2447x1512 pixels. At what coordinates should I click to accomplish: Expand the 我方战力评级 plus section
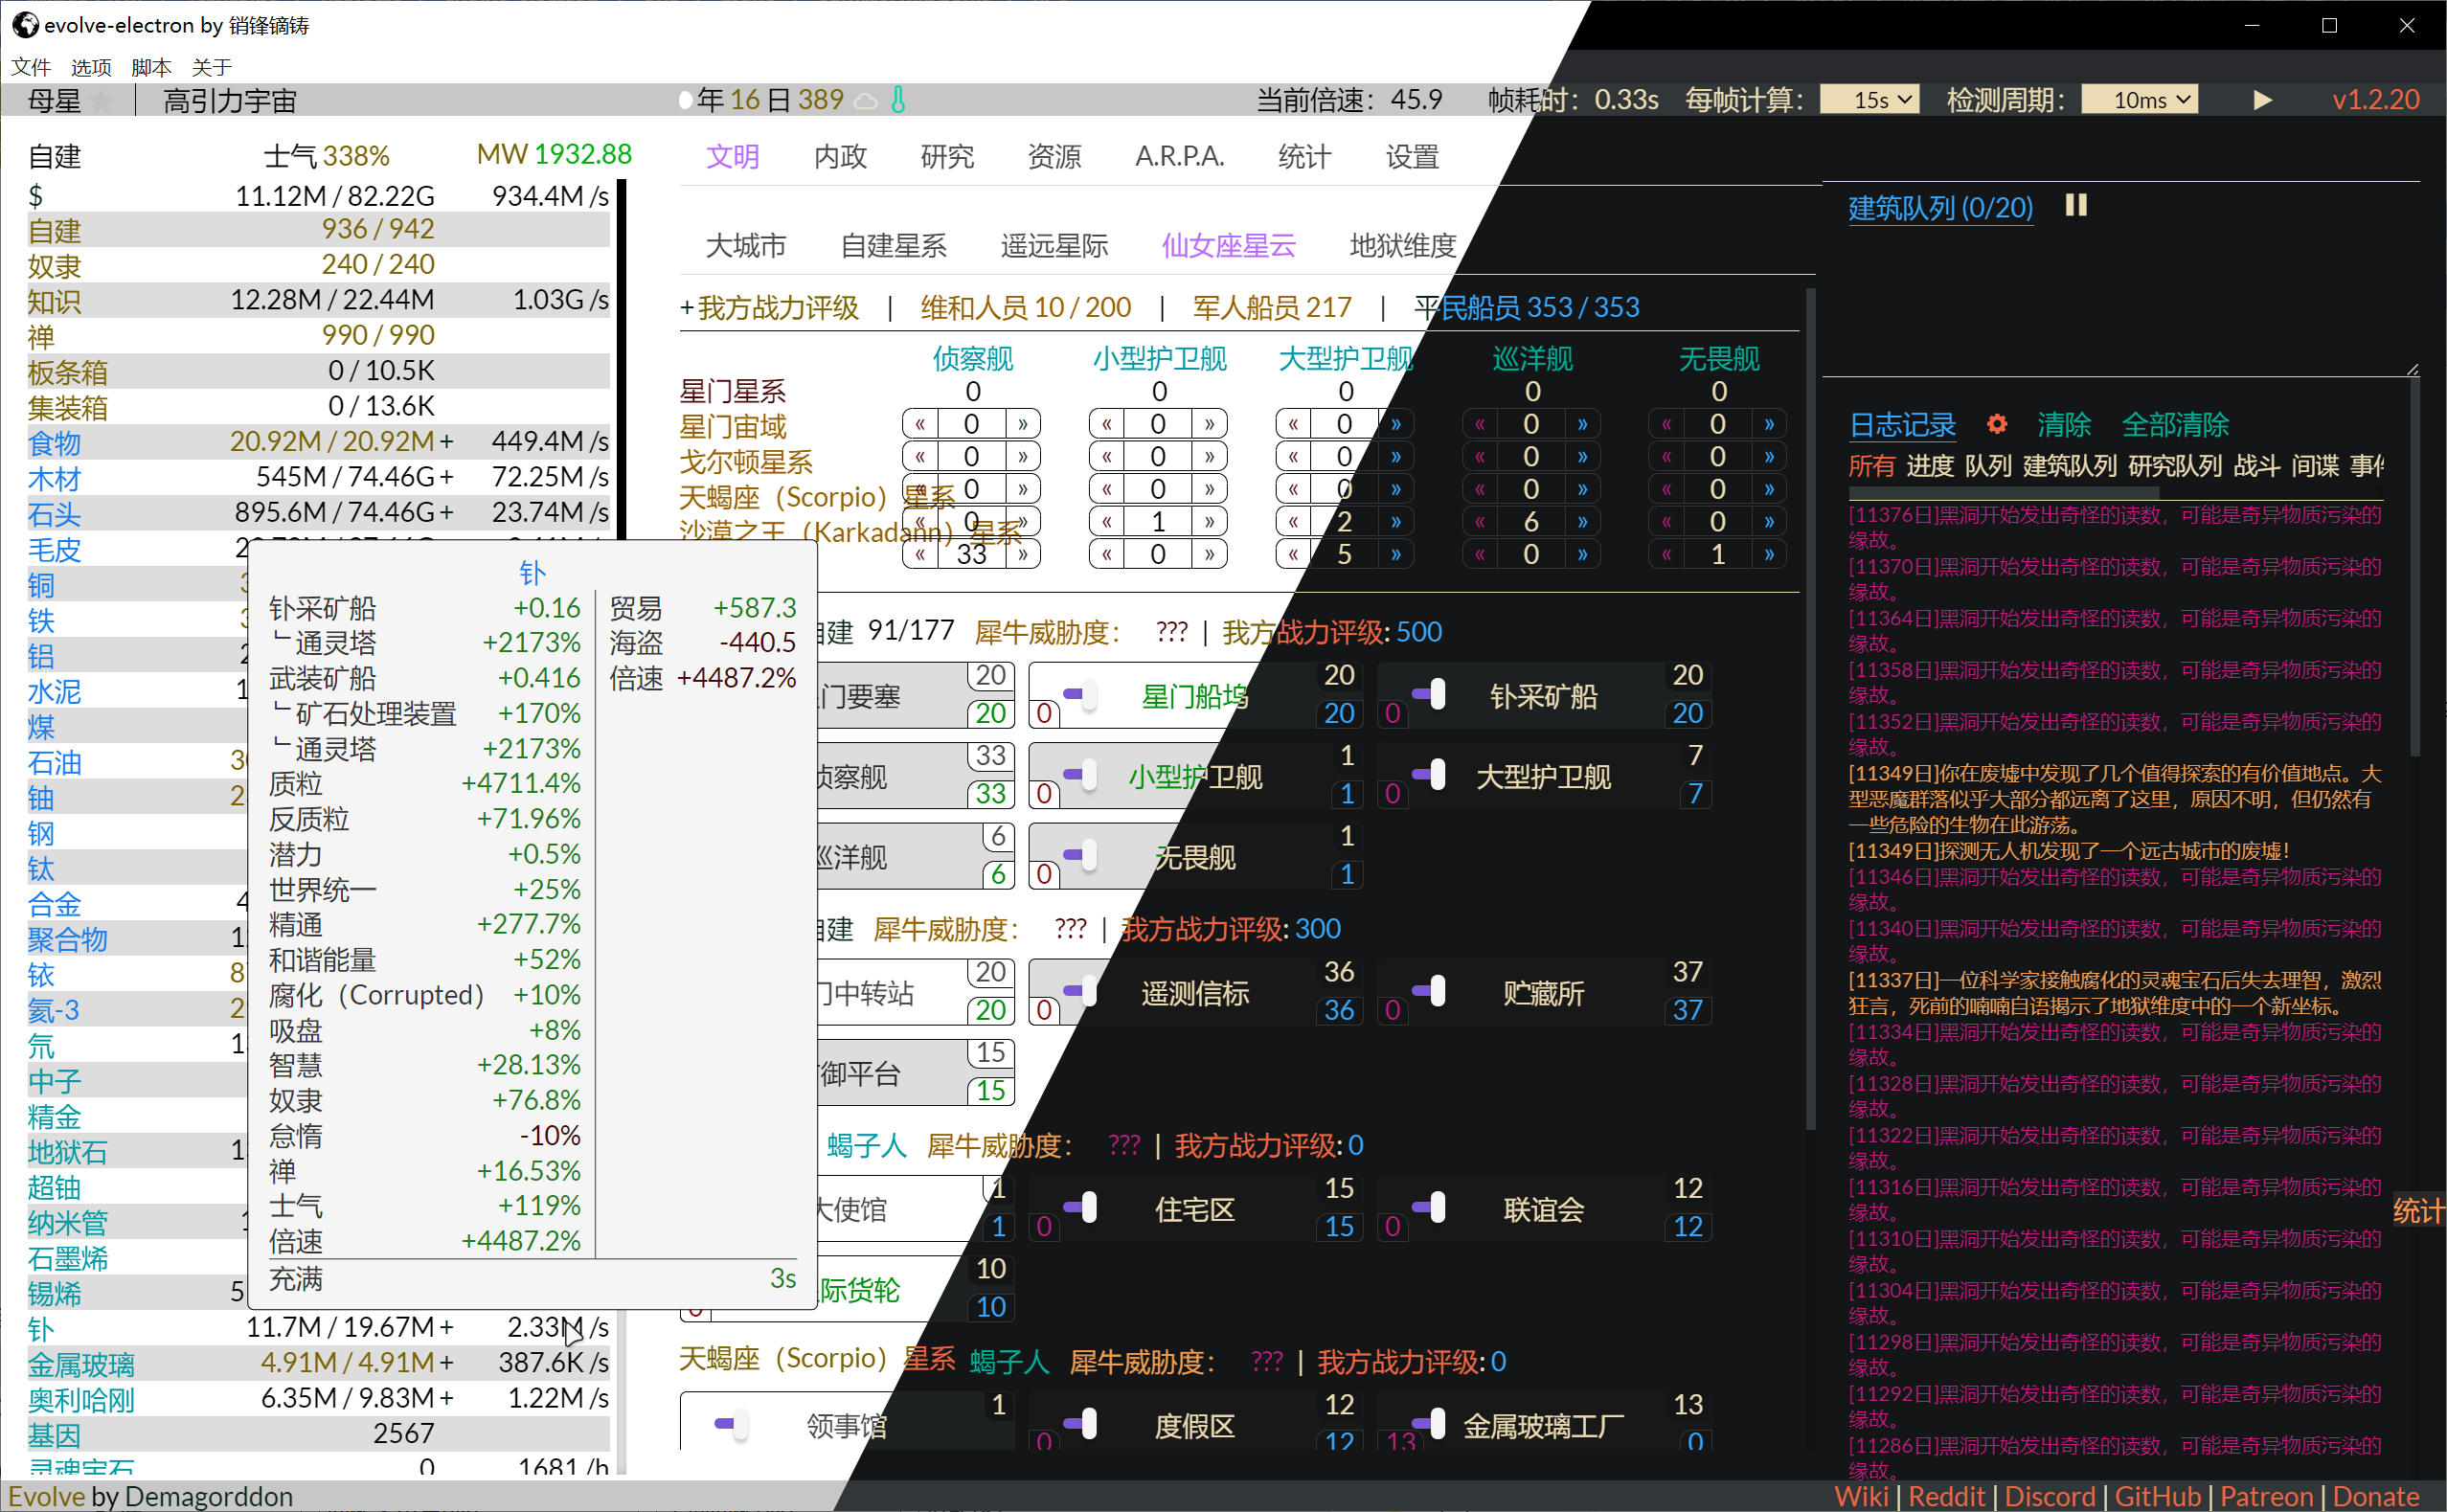[x=687, y=308]
